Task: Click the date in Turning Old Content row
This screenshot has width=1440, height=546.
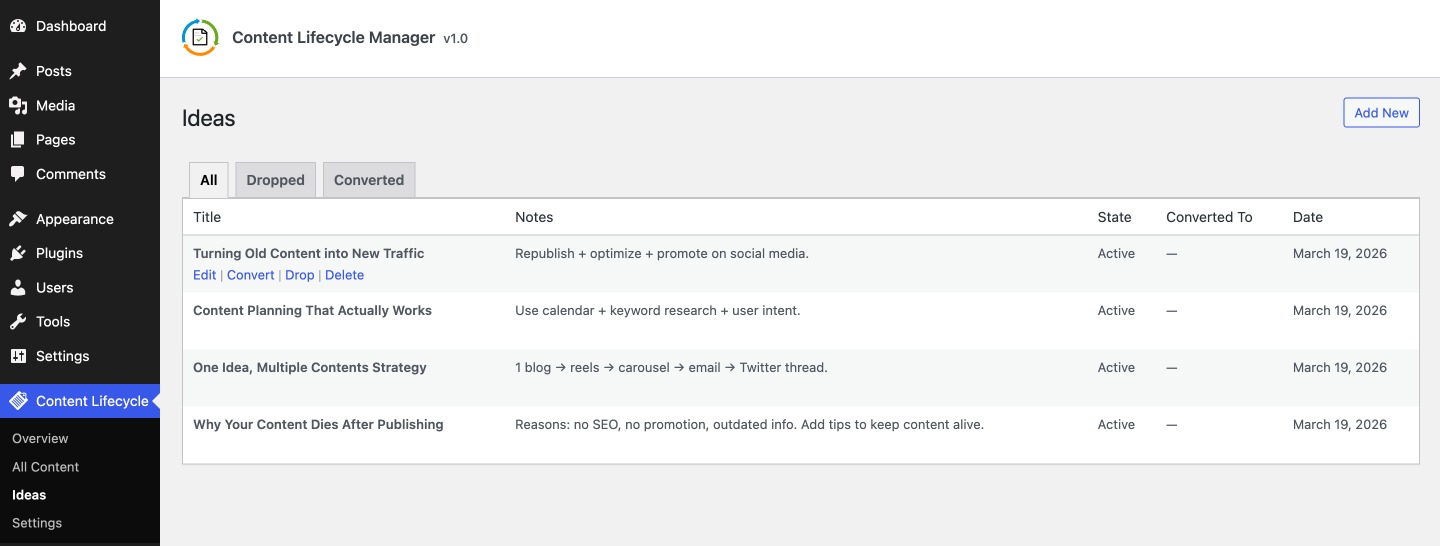Action: pyautogui.click(x=1340, y=253)
